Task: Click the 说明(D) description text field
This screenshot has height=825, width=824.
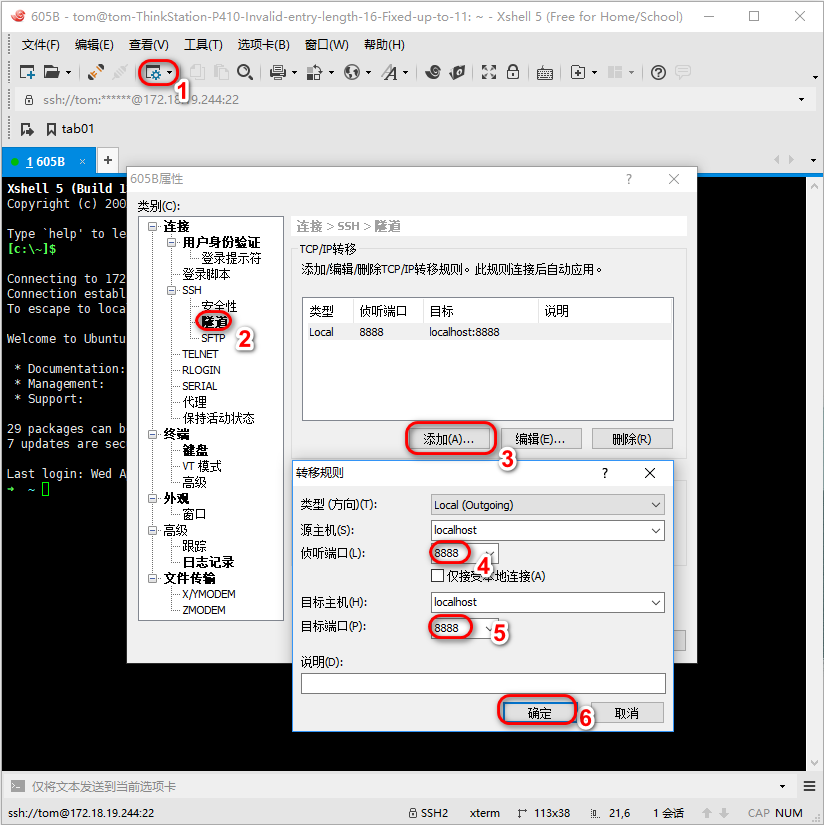Action: click(483, 683)
